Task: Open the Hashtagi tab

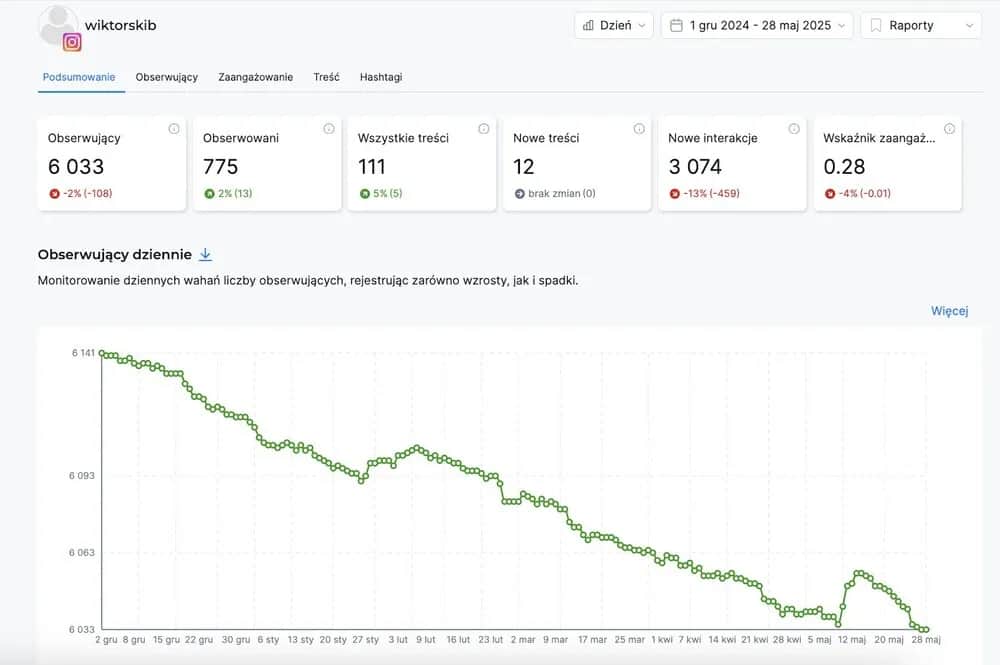Action: pyautogui.click(x=380, y=76)
